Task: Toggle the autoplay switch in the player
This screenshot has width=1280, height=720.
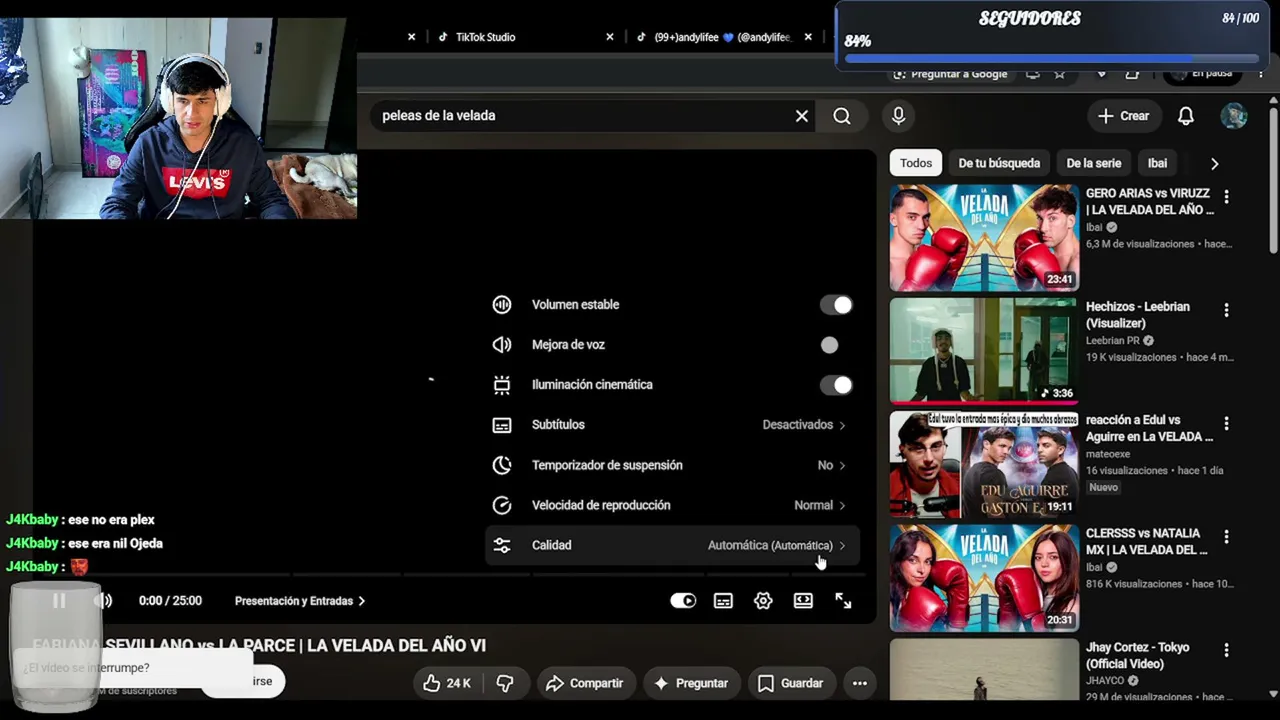Action: [x=683, y=601]
